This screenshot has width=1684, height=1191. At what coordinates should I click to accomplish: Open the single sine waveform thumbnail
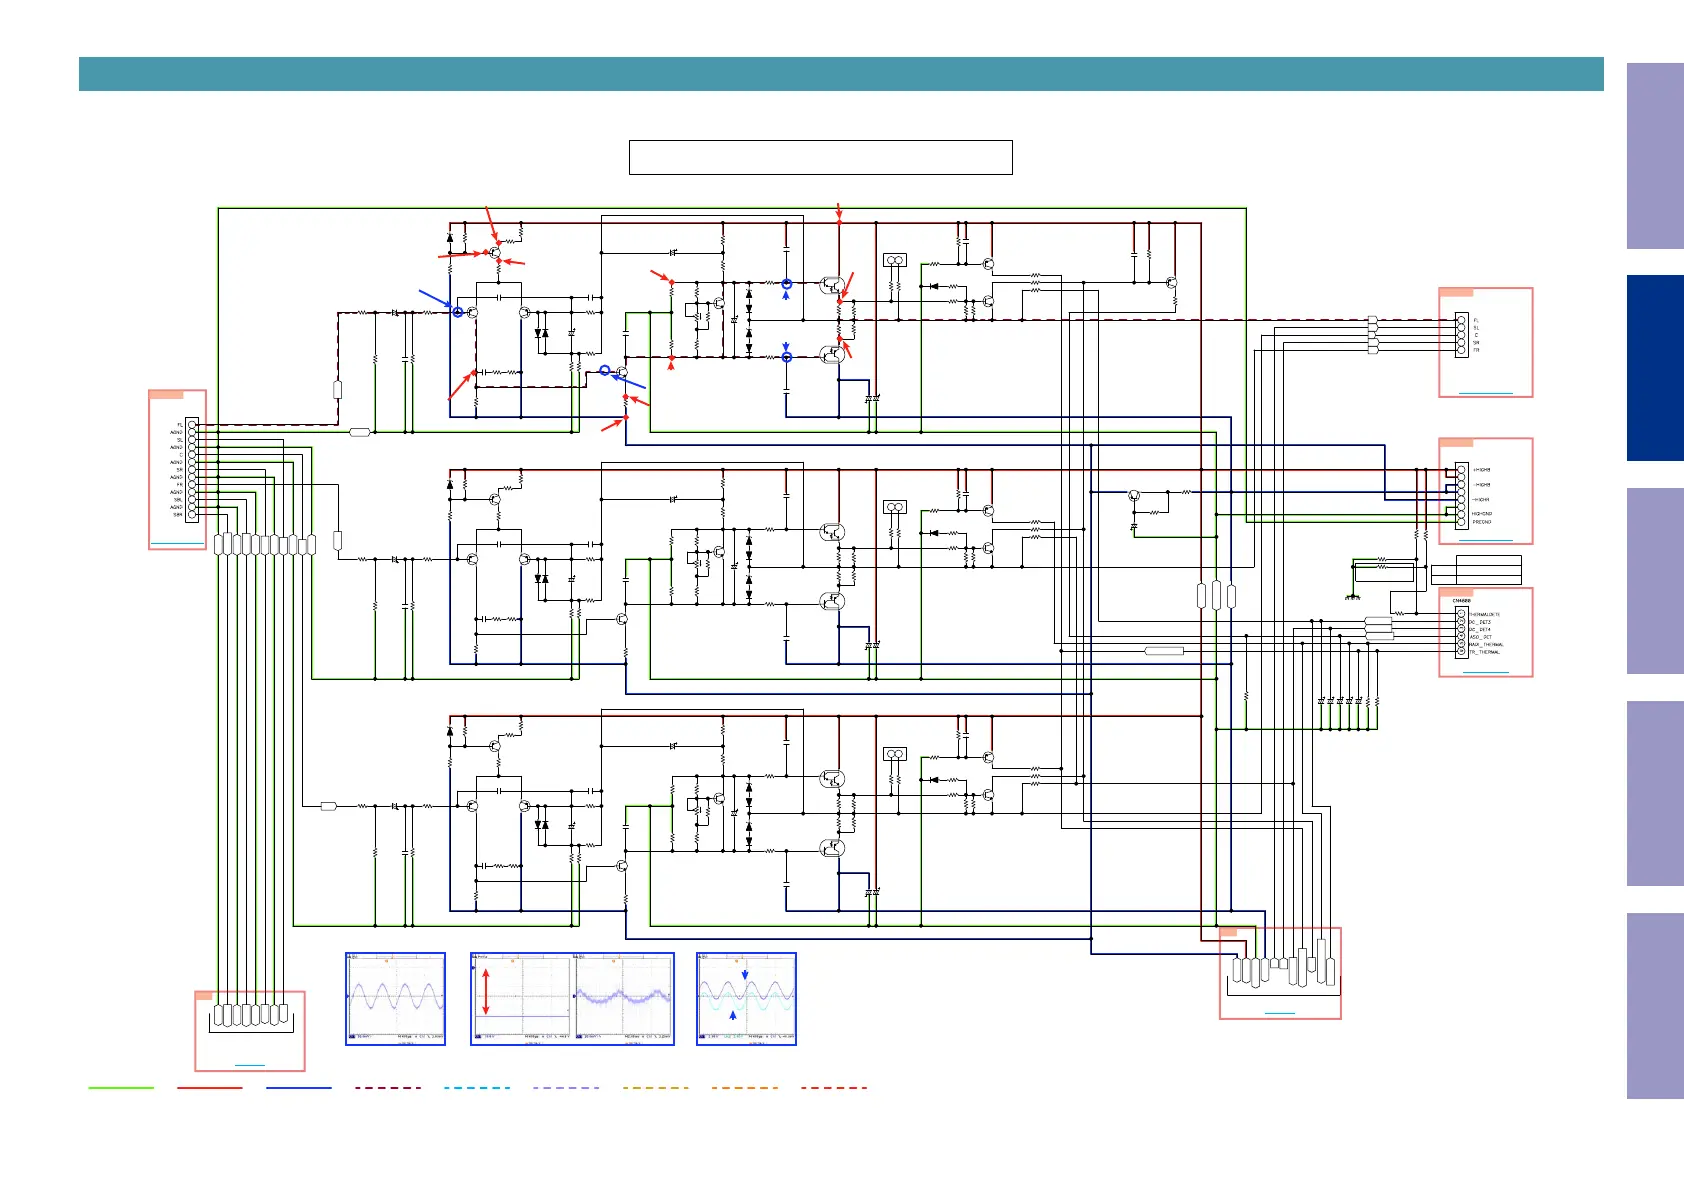click(396, 999)
